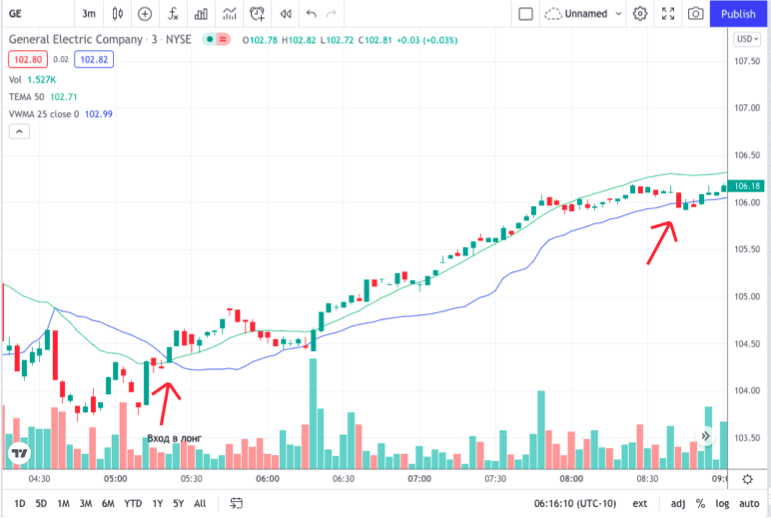Viewport: 771px width, 518px height.
Task: Undo the last chart action
Action: pyautogui.click(x=311, y=14)
